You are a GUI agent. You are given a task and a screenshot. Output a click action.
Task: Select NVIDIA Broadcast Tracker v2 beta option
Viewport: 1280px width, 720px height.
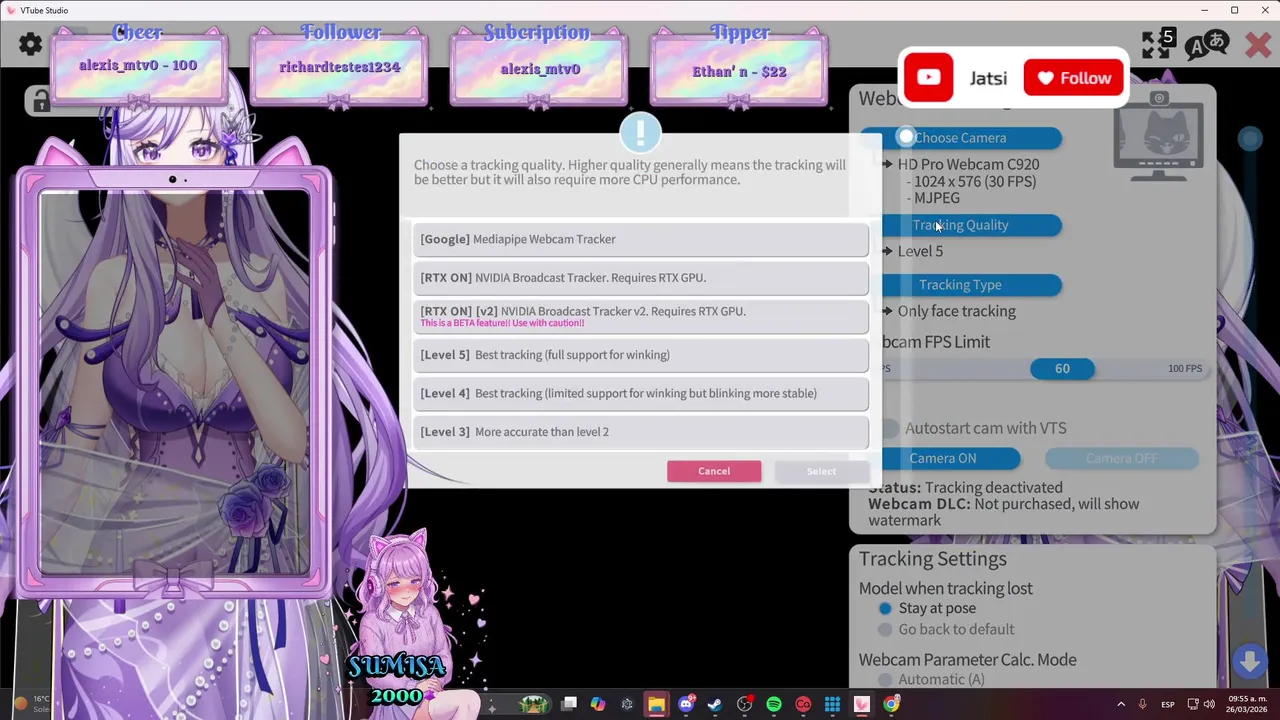[x=641, y=316]
